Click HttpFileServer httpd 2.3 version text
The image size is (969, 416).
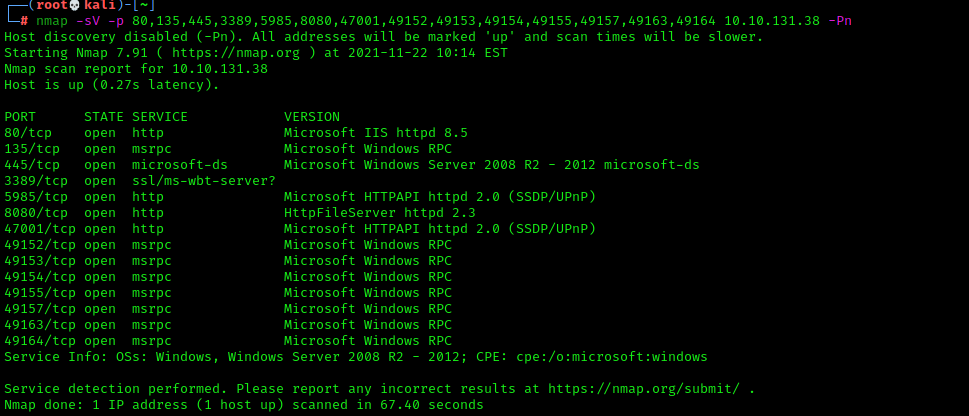379,213
